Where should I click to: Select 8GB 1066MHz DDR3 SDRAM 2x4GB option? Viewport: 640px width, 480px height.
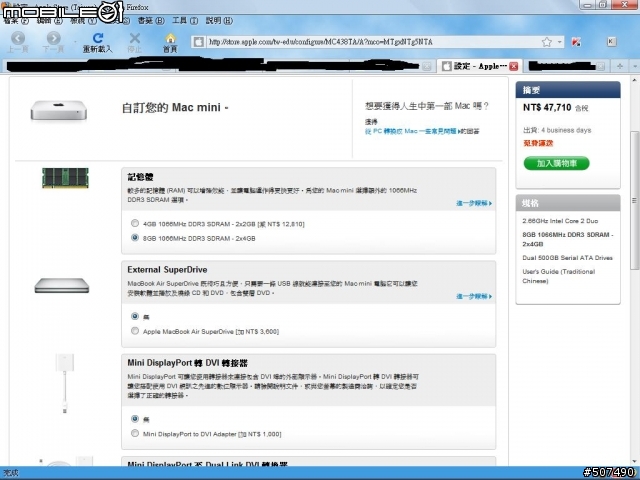pyautogui.click(x=135, y=238)
